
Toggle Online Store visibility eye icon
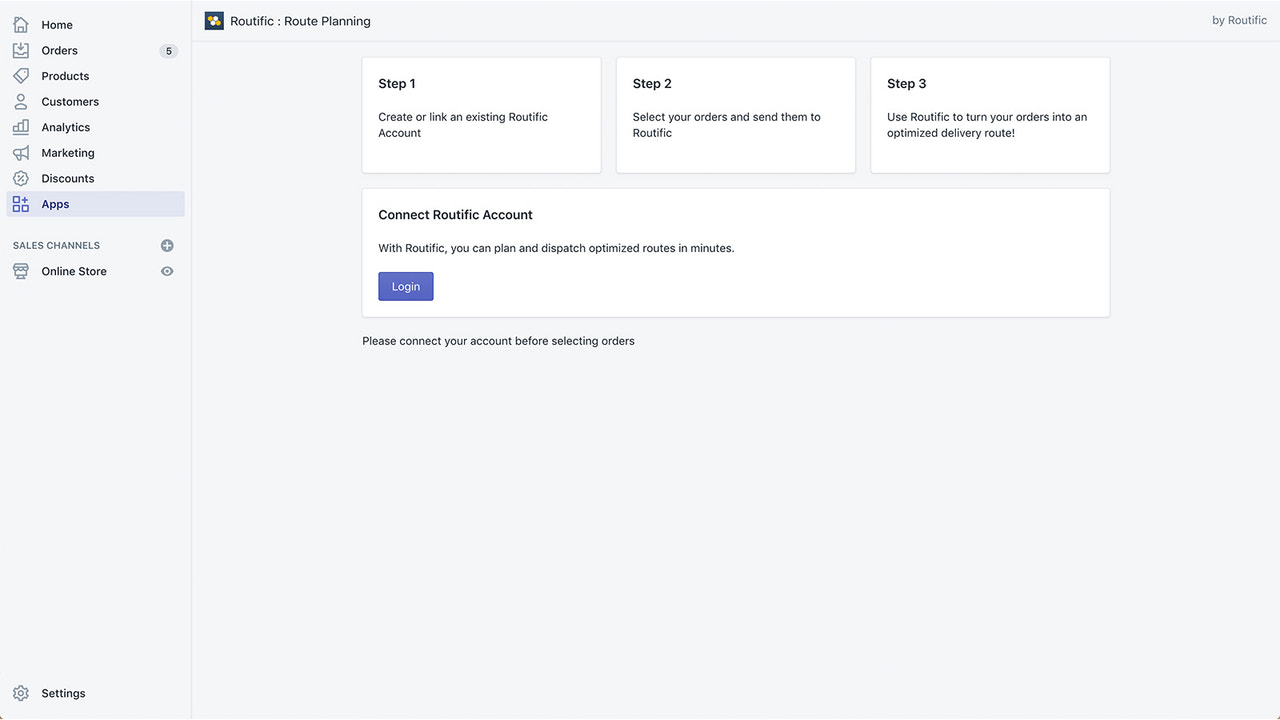[x=167, y=271]
